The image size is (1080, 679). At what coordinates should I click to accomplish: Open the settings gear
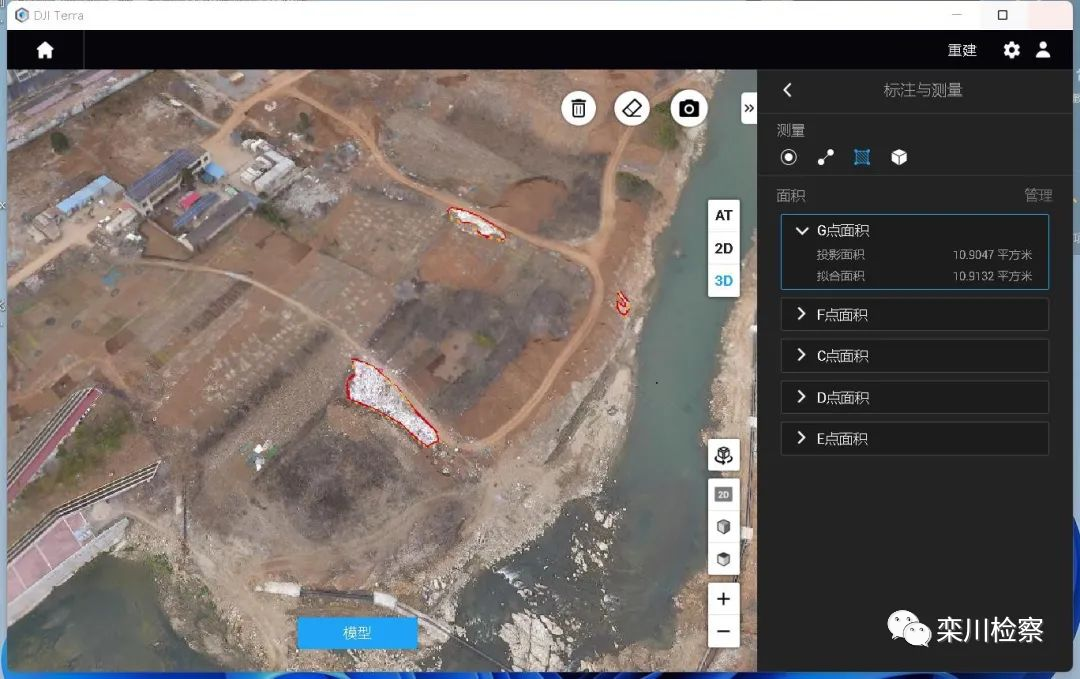pyautogui.click(x=1011, y=50)
